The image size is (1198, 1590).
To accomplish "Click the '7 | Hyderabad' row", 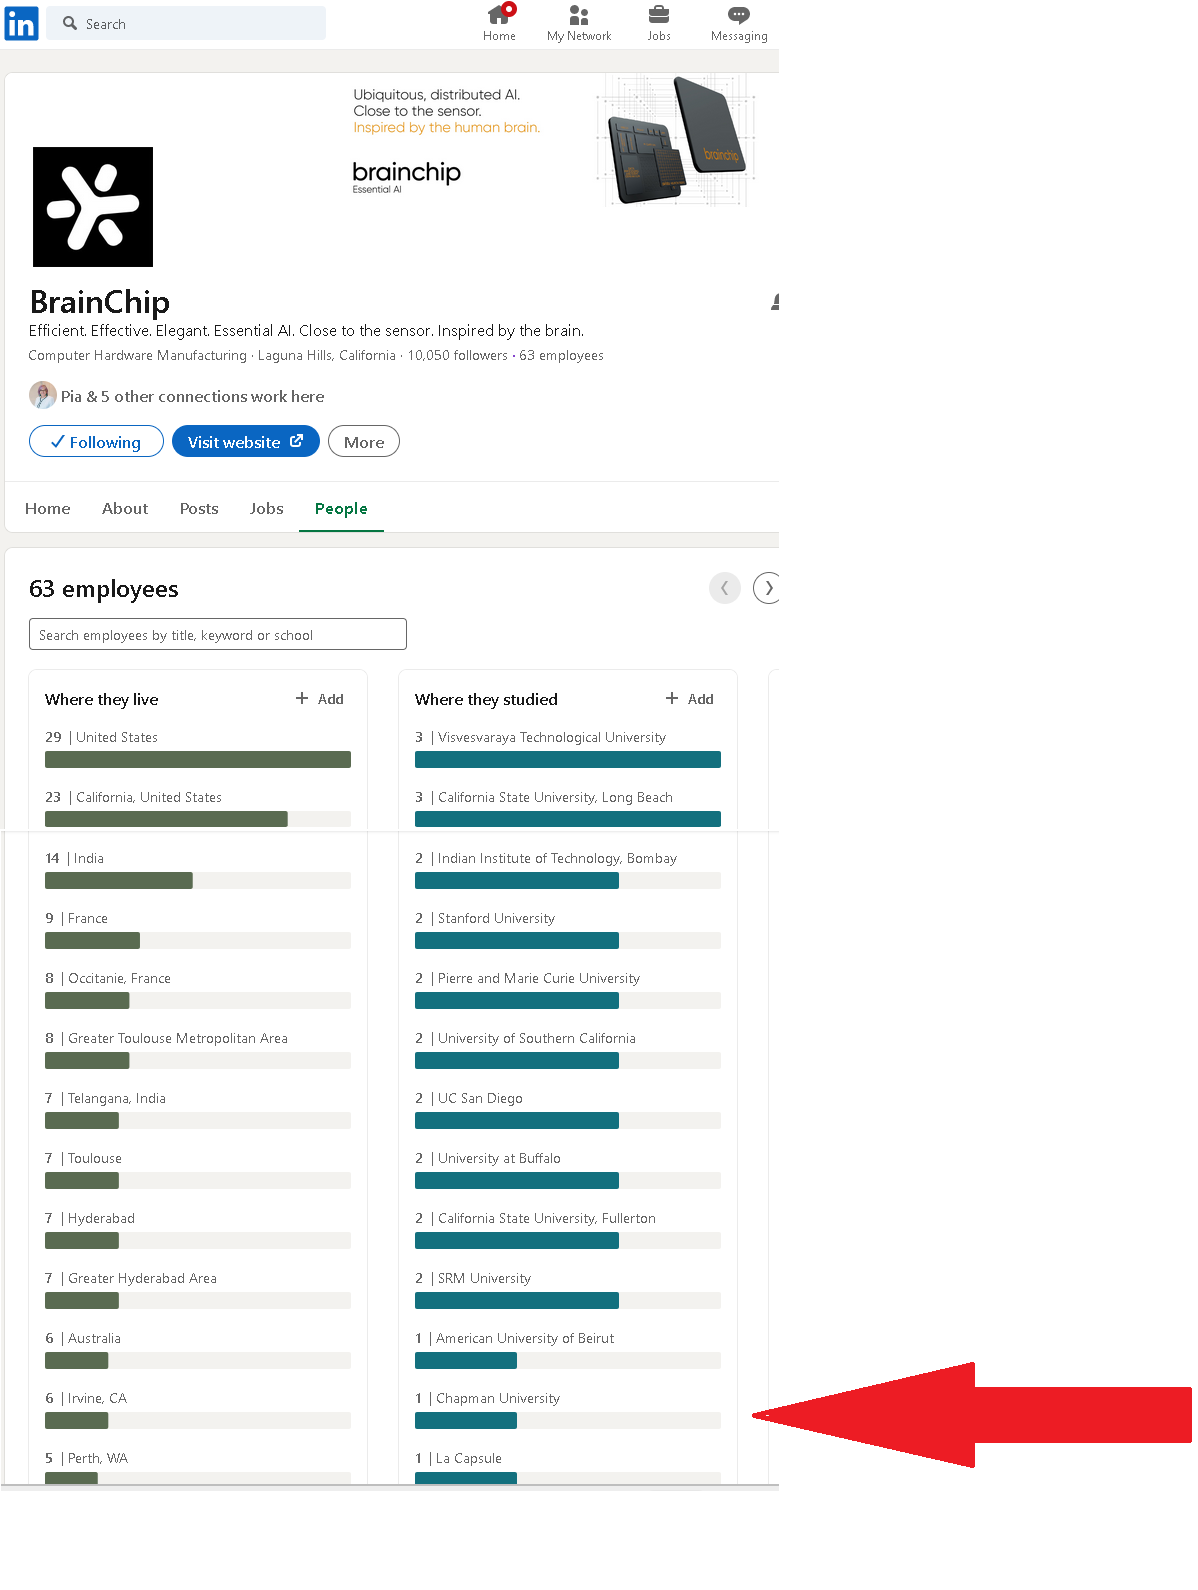I will pyautogui.click(x=198, y=1230).
